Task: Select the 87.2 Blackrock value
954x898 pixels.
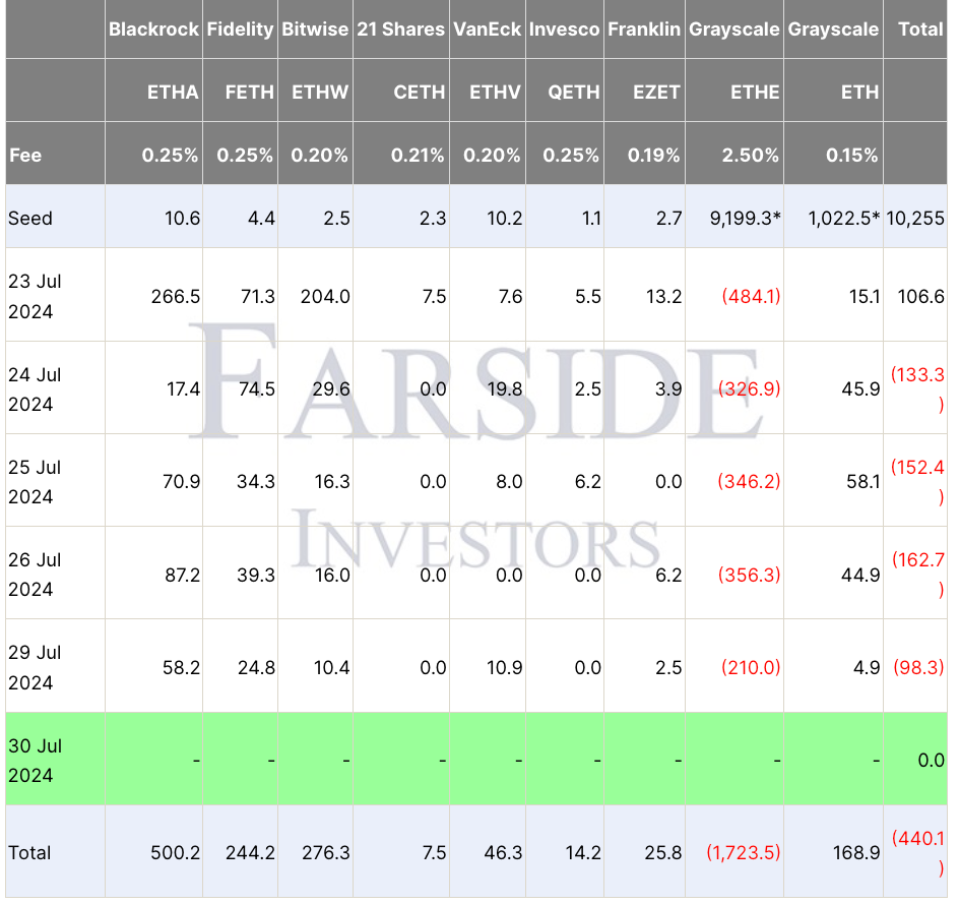Action: 183,574
